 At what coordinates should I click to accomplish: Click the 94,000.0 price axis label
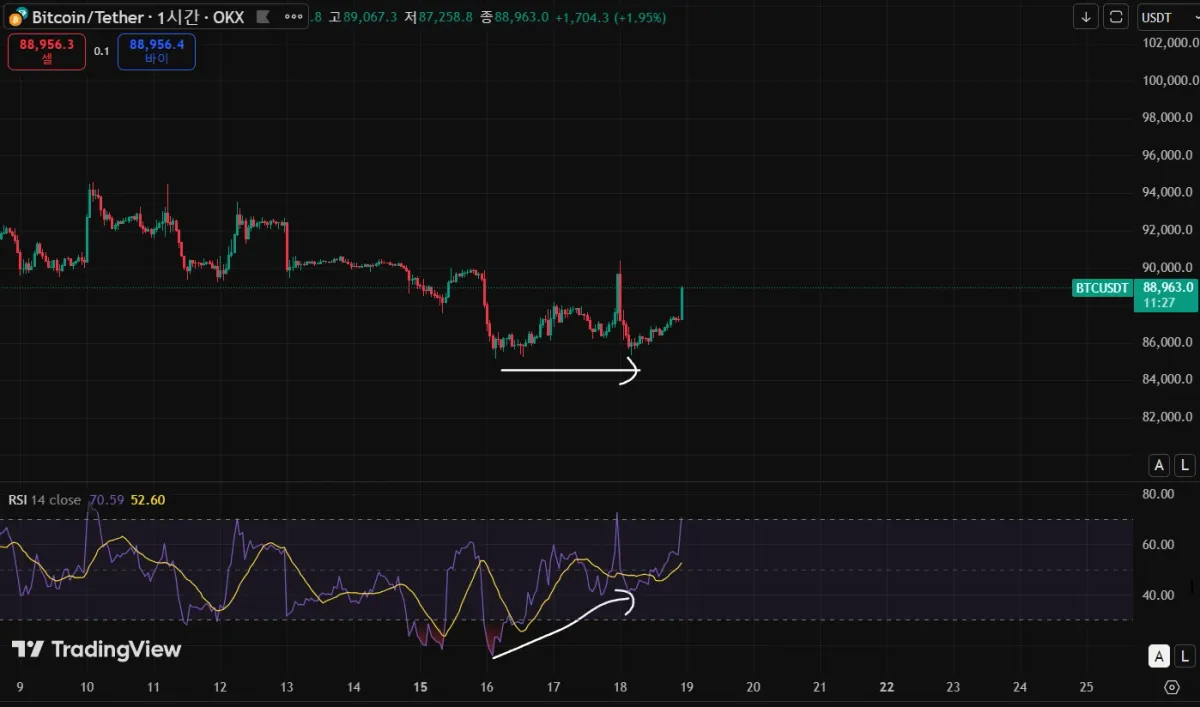(1169, 193)
